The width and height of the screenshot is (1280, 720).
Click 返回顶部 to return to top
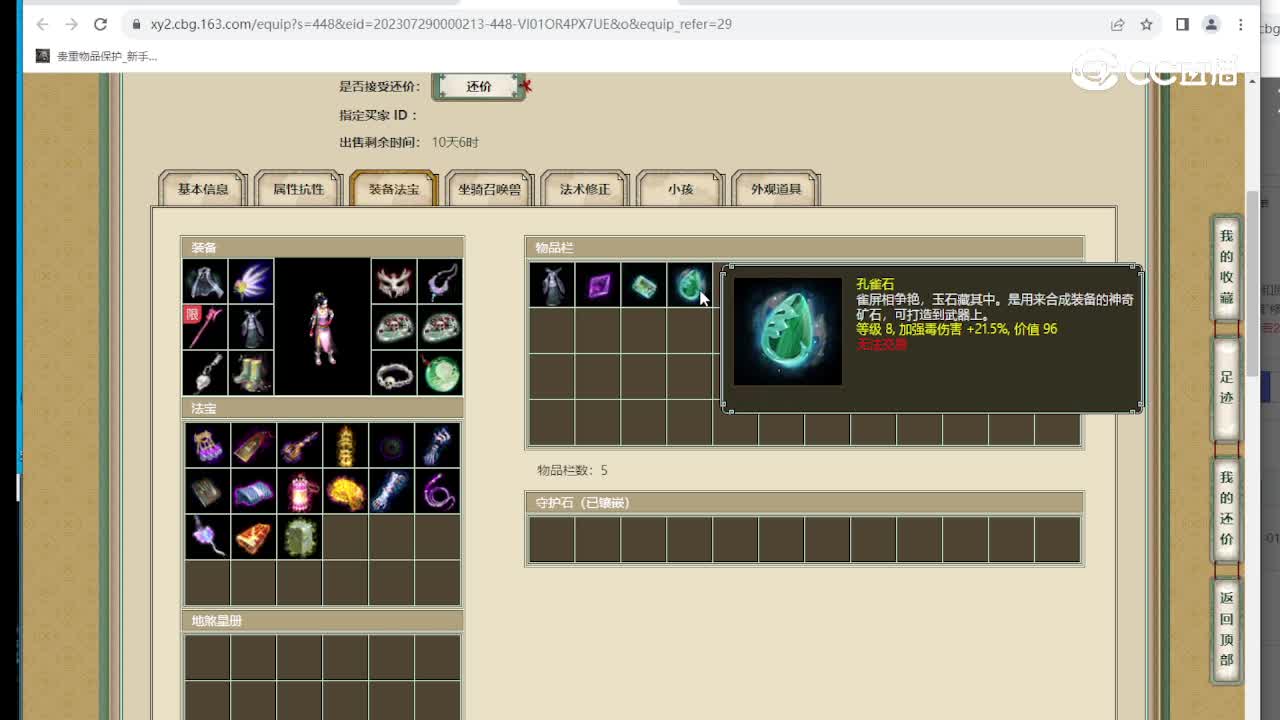1227,629
